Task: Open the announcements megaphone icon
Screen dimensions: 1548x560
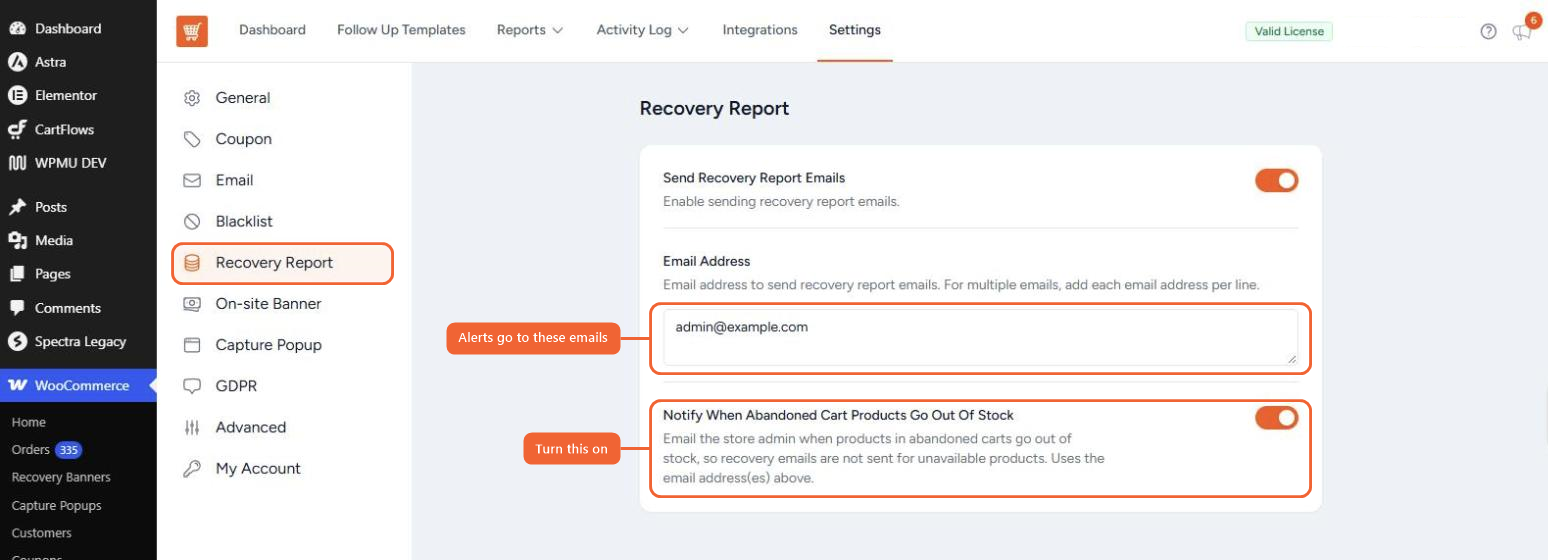Action: (x=1521, y=32)
